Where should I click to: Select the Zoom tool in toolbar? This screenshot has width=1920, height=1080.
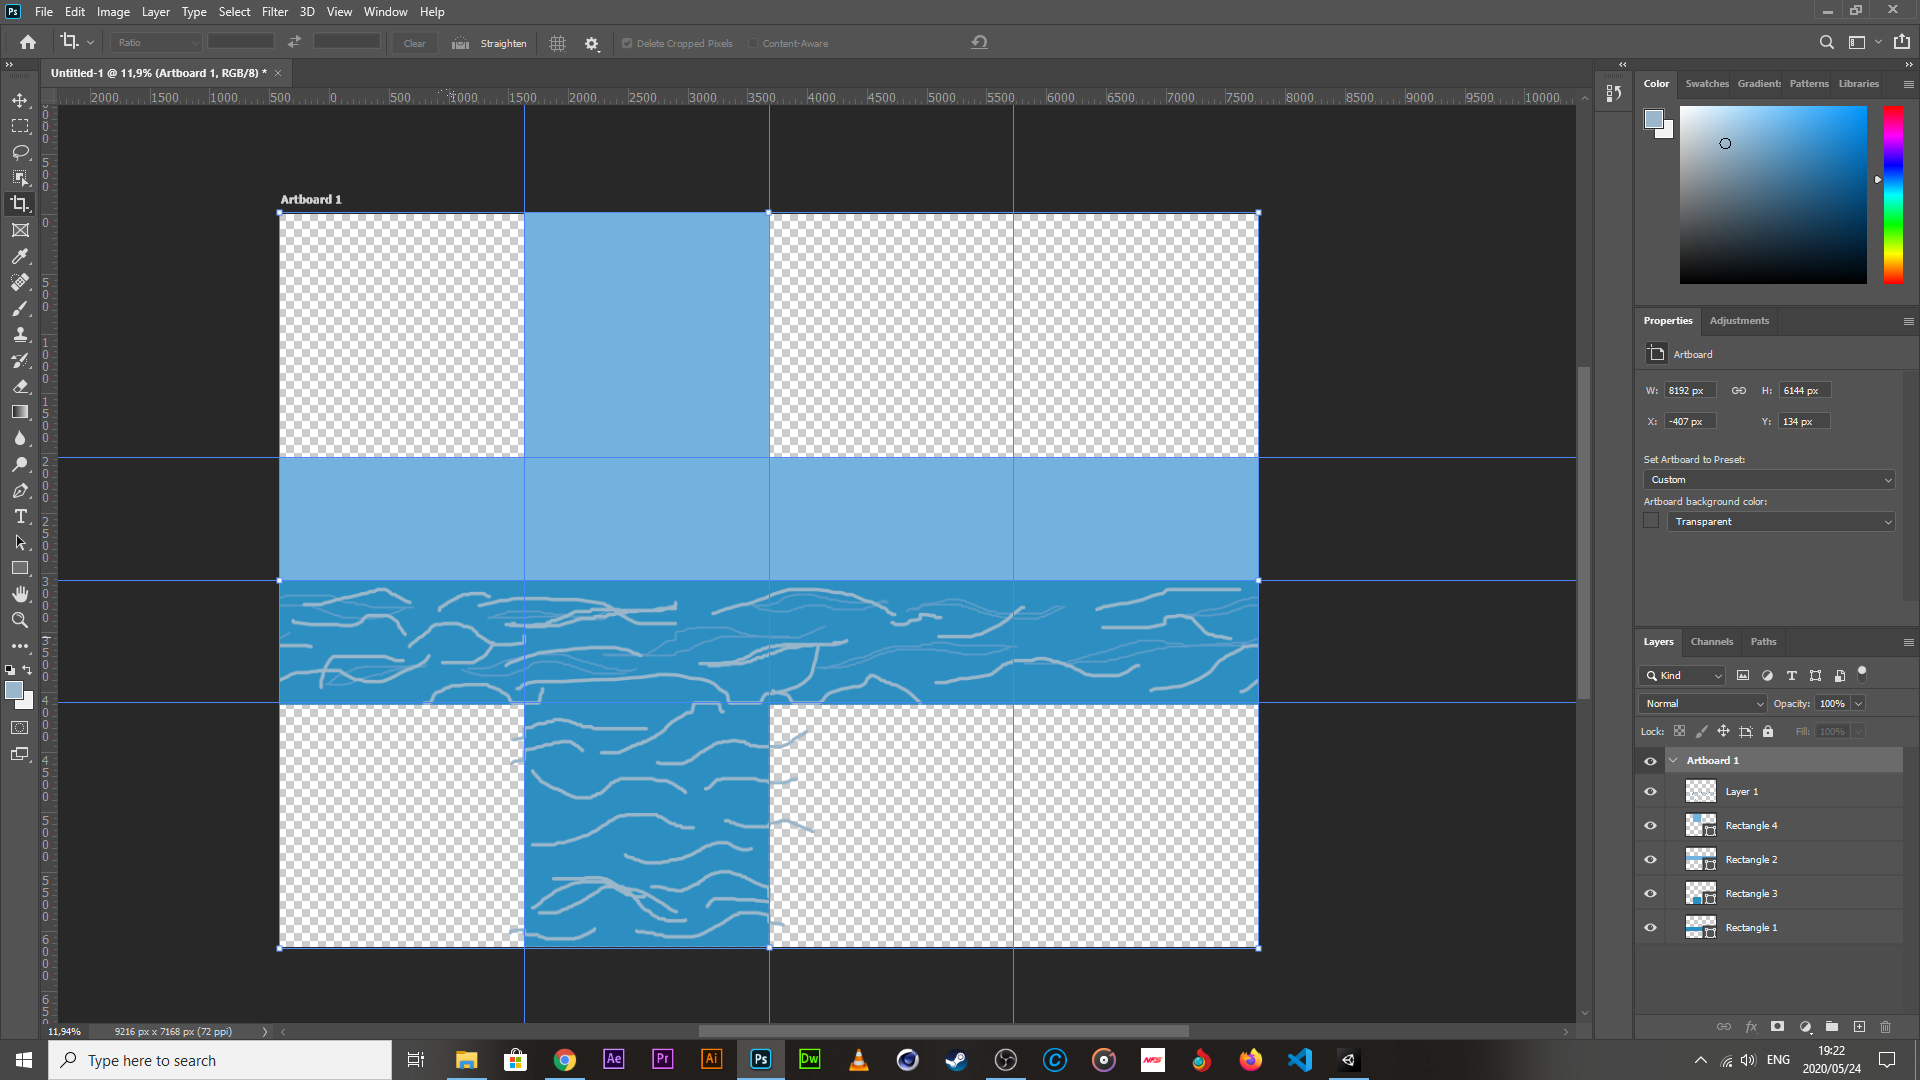(x=20, y=620)
